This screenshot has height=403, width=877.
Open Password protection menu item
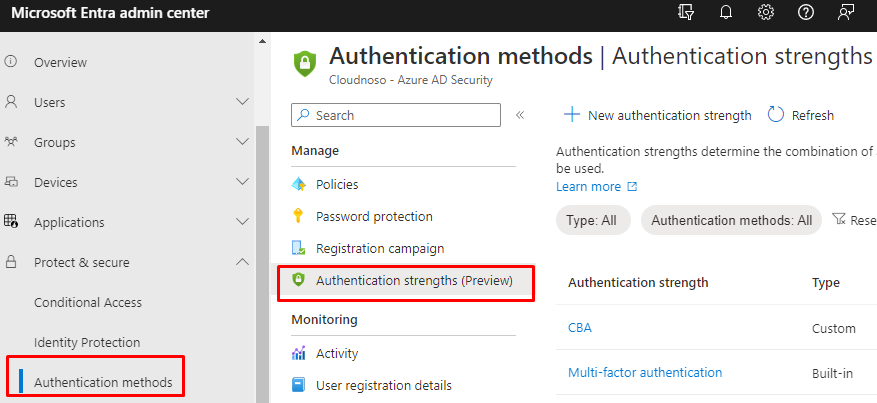pyautogui.click(x=374, y=216)
